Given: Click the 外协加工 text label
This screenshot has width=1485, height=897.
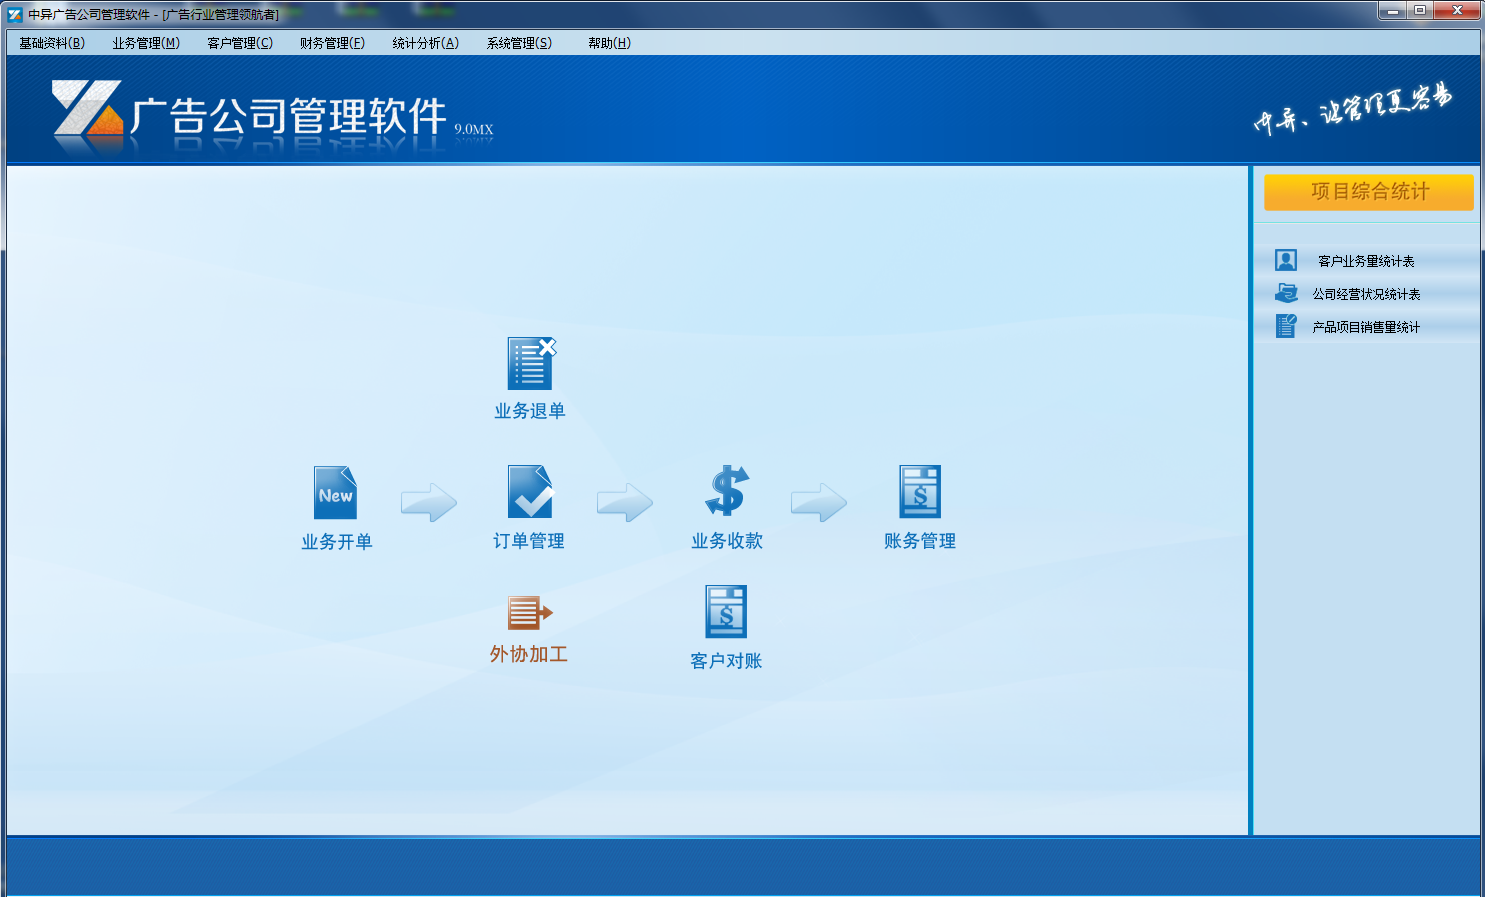Looking at the screenshot, I should [529, 654].
